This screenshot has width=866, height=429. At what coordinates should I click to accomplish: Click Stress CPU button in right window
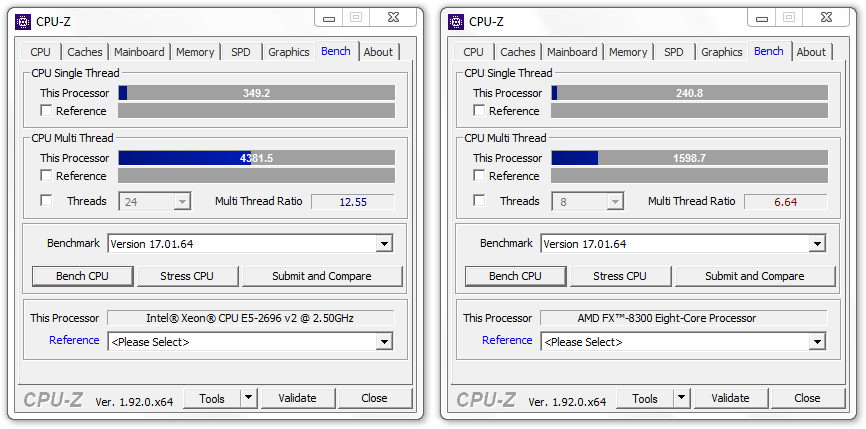(x=620, y=276)
